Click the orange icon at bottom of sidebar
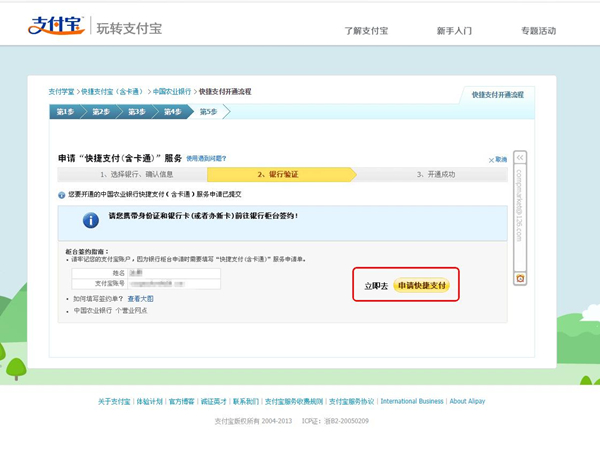This screenshot has height=450, width=600. tap(519, 278)
